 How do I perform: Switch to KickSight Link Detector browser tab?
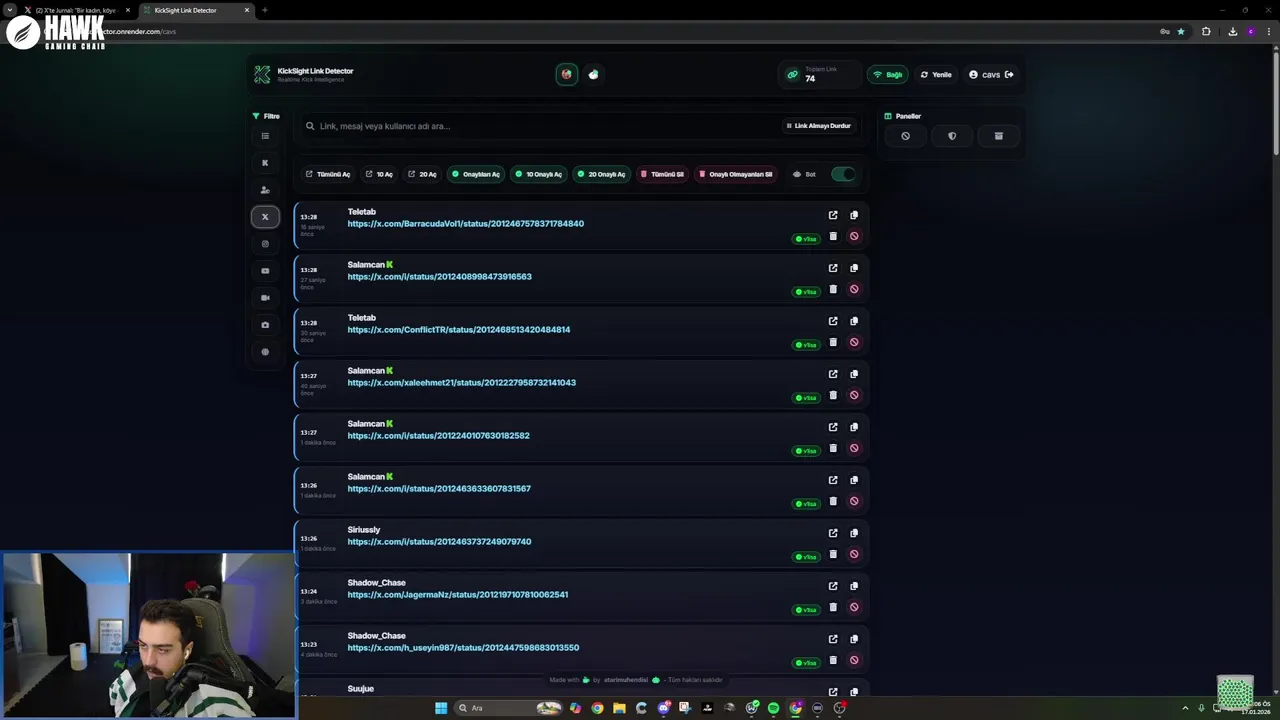pos(195,10)
